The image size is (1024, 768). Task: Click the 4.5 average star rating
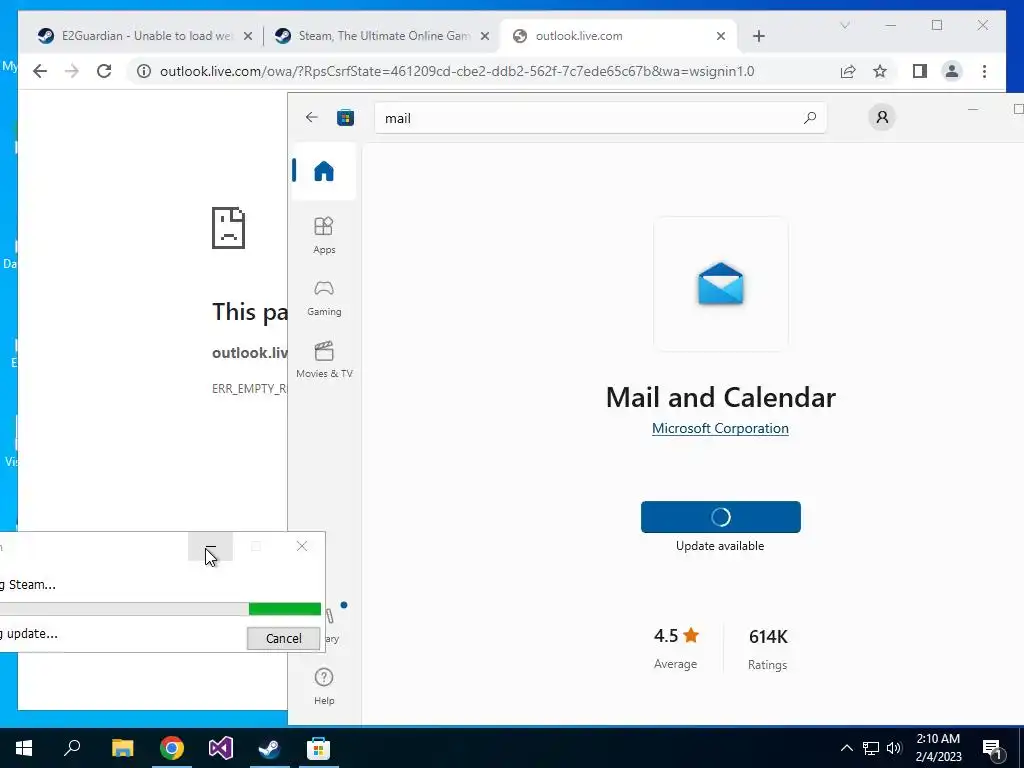click(x=677, y=635)
